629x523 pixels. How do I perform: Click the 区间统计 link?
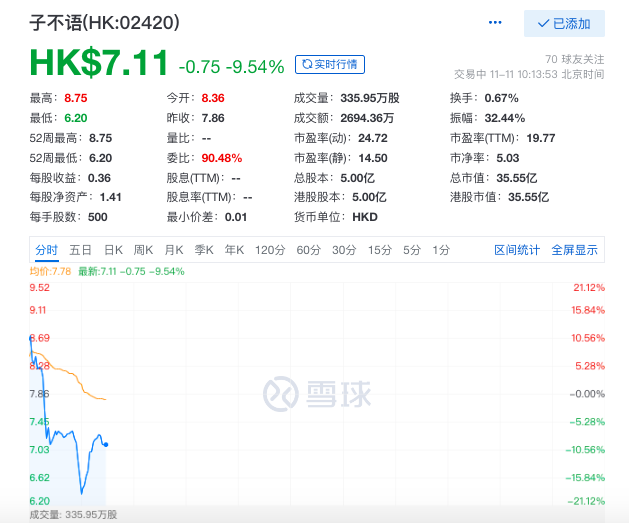(517, 250)
